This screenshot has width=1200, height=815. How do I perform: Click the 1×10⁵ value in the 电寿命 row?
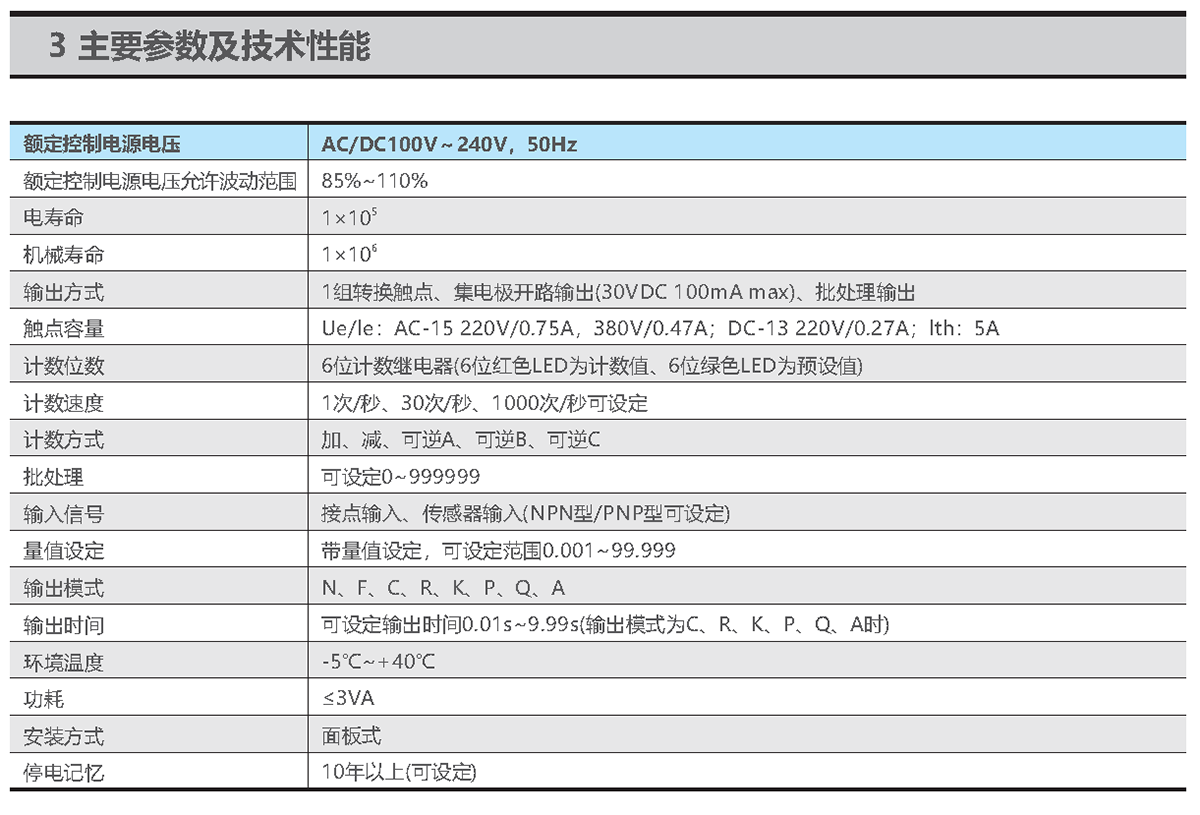click(350, 217)
